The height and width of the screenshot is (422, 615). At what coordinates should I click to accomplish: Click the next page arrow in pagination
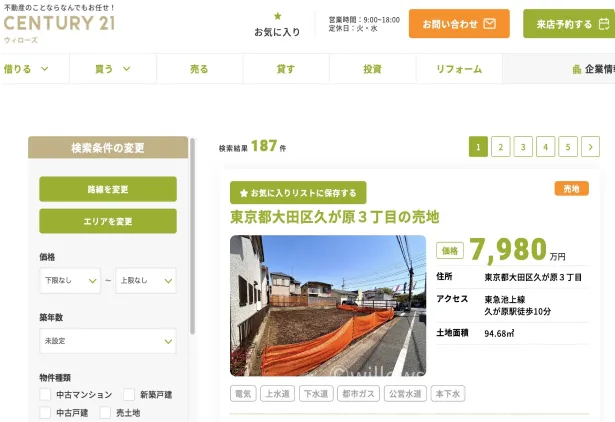click(x=590, y=147)
